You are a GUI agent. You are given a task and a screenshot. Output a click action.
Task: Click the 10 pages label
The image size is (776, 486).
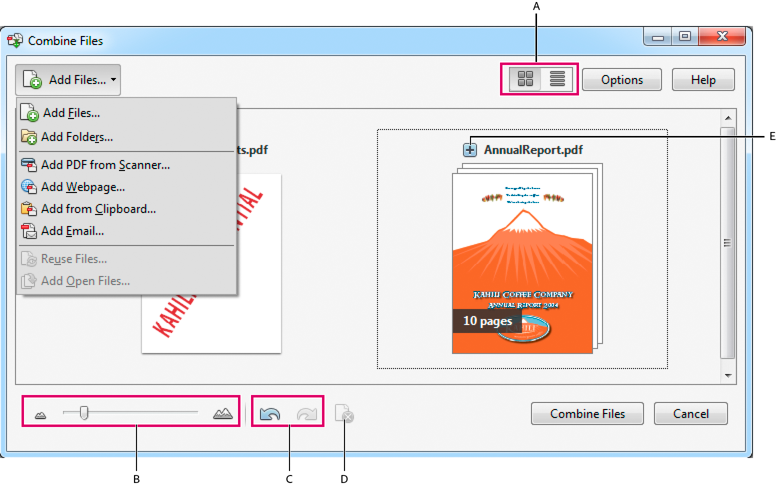(x=487, y=321)
